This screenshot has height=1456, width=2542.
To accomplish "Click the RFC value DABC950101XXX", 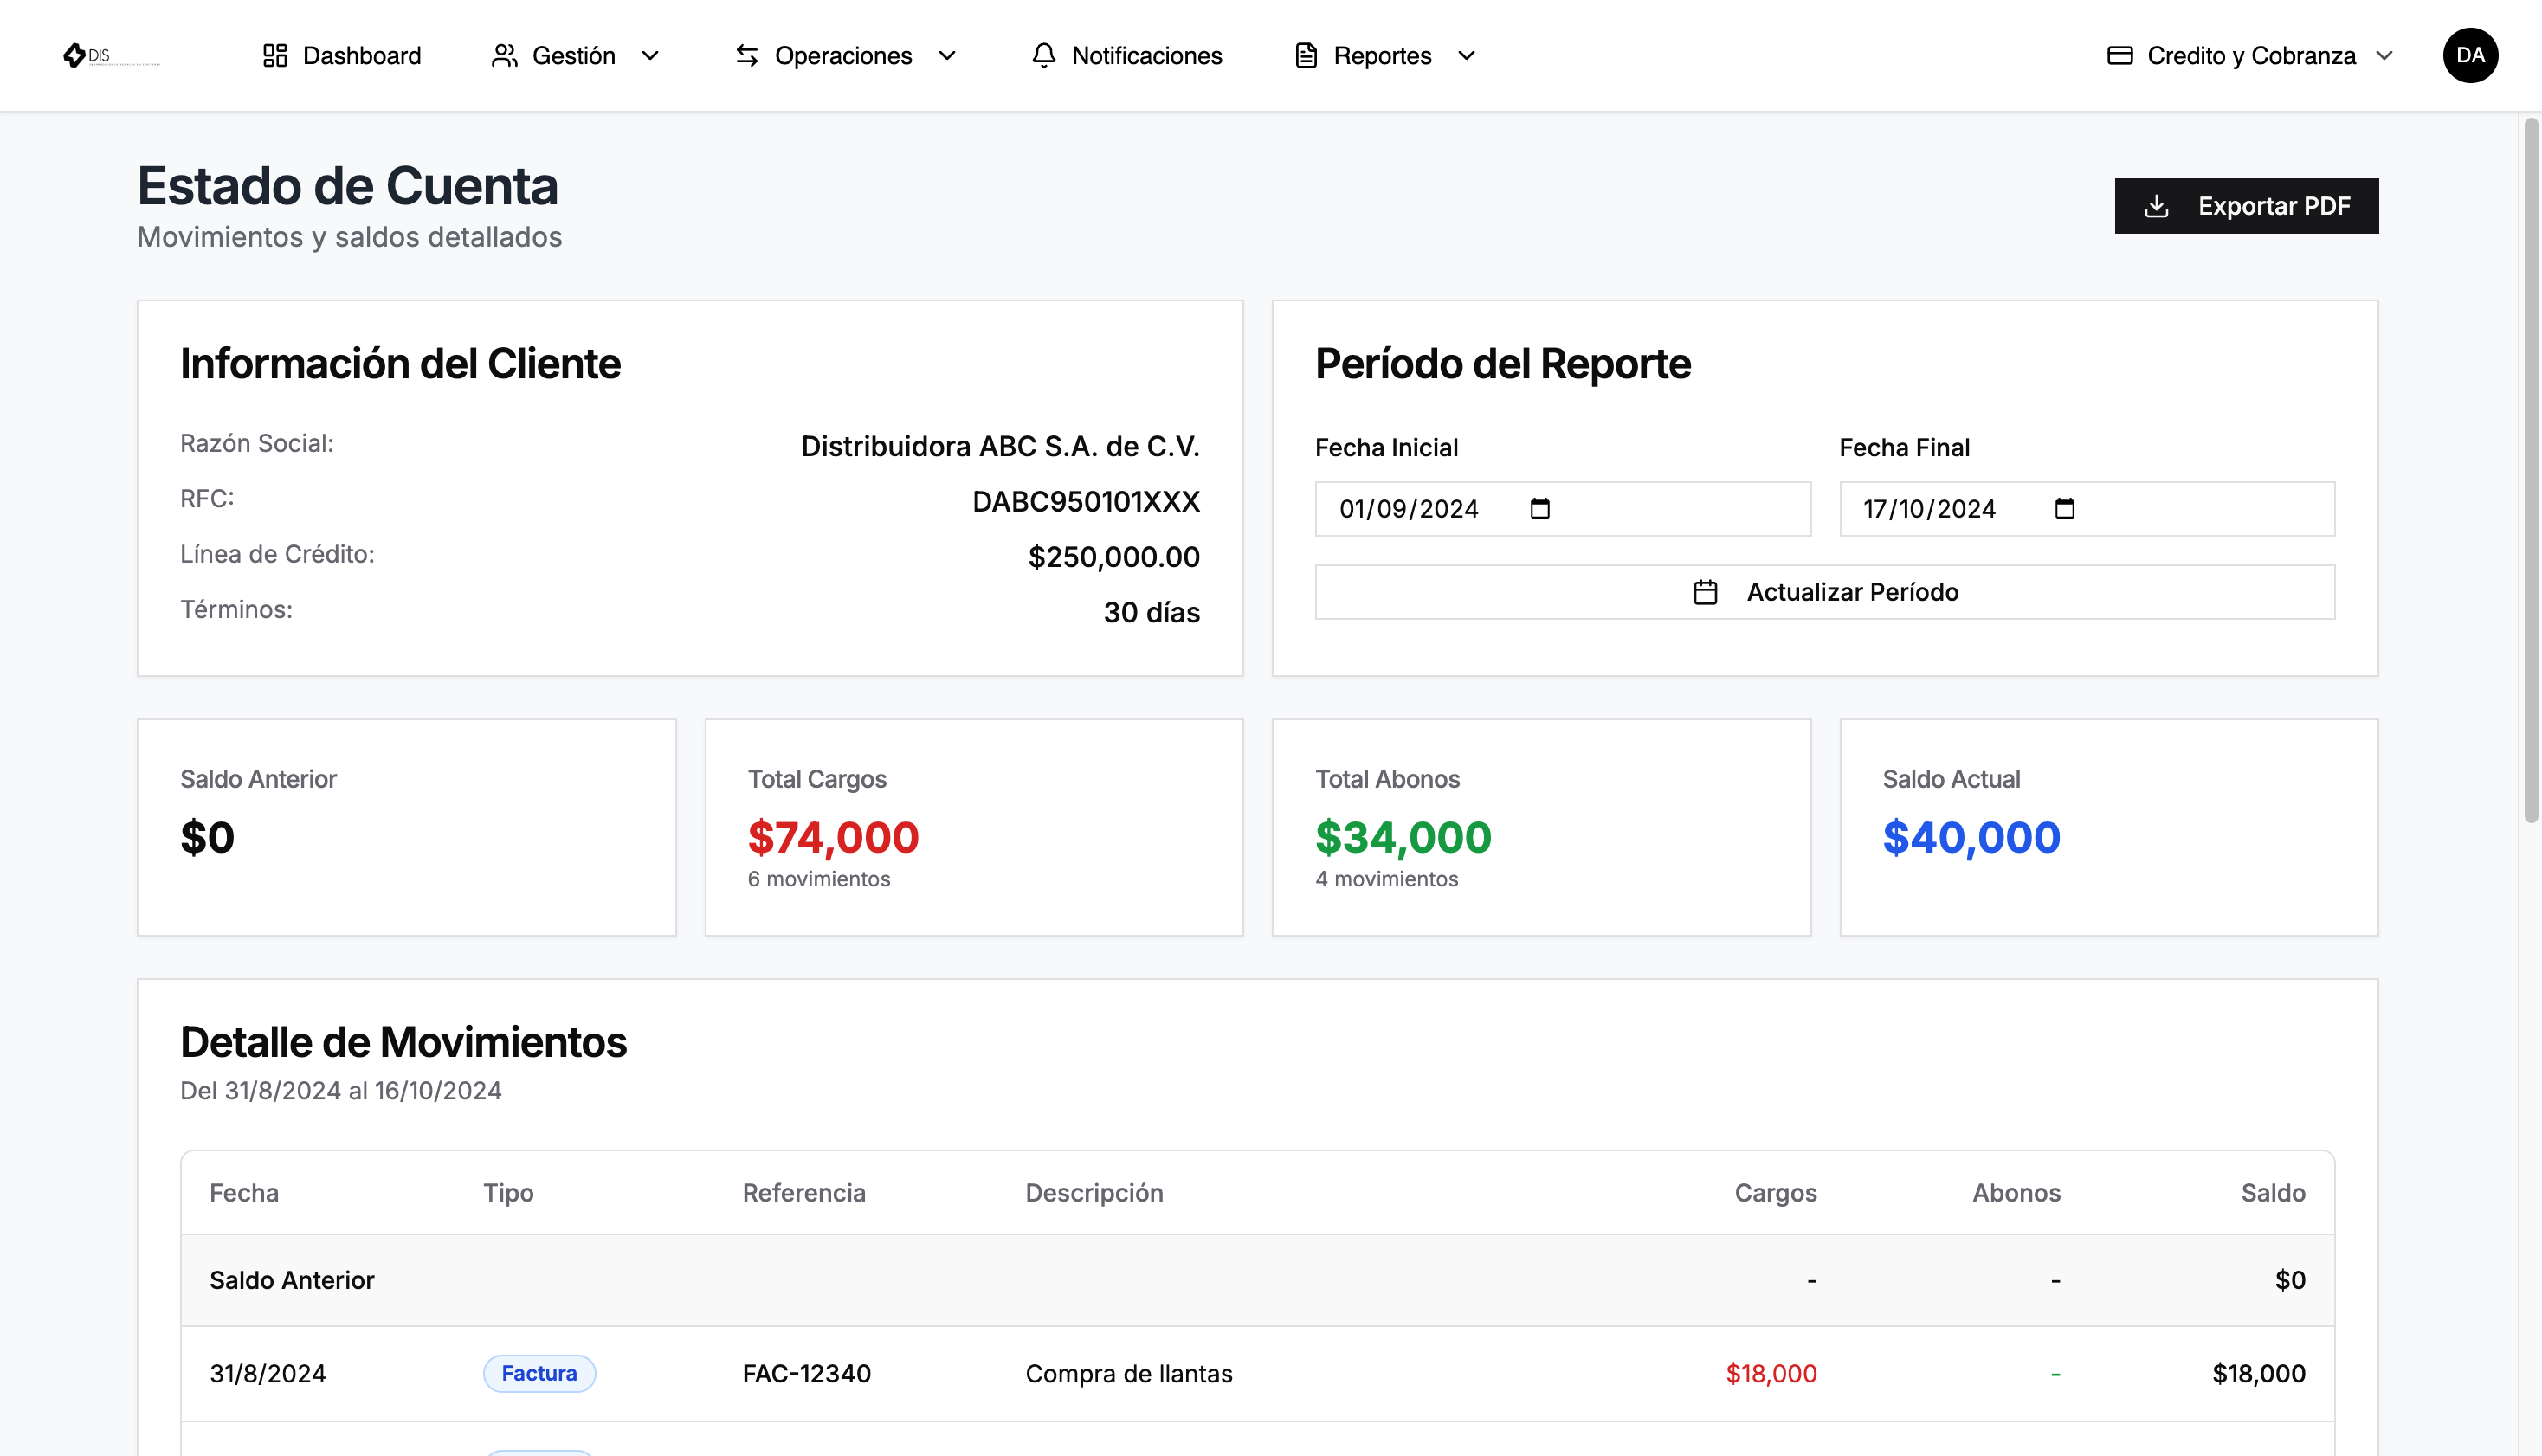I will tap(1085, 501).
